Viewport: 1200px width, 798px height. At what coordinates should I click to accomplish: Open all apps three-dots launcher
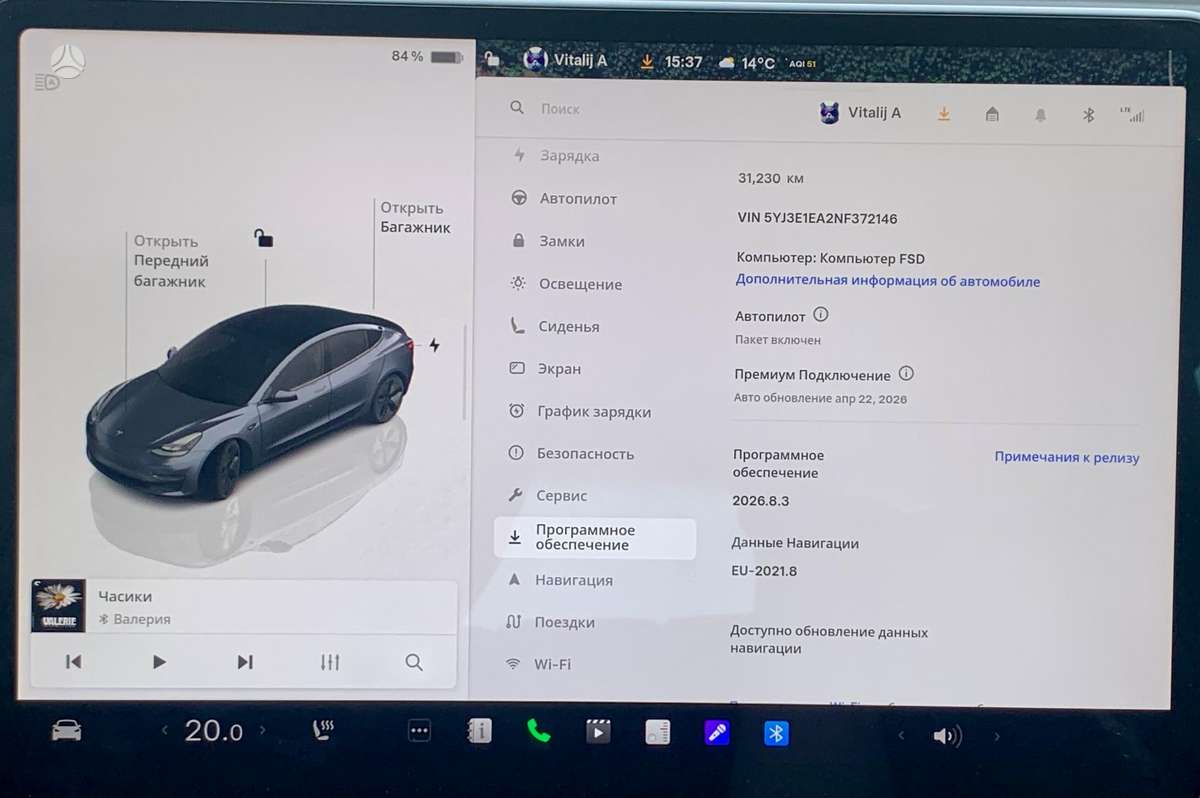419,732
